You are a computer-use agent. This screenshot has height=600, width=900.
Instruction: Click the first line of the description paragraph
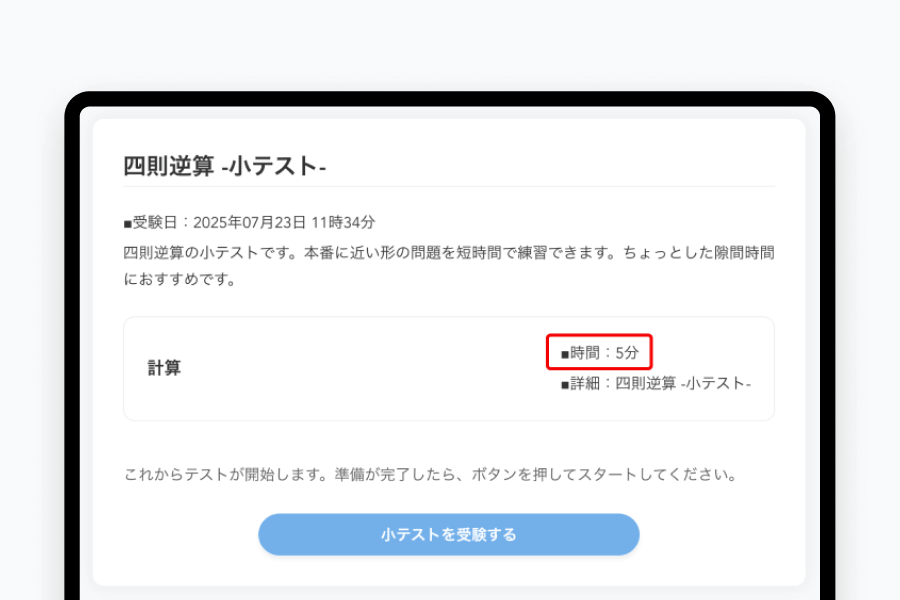point(449,253)
